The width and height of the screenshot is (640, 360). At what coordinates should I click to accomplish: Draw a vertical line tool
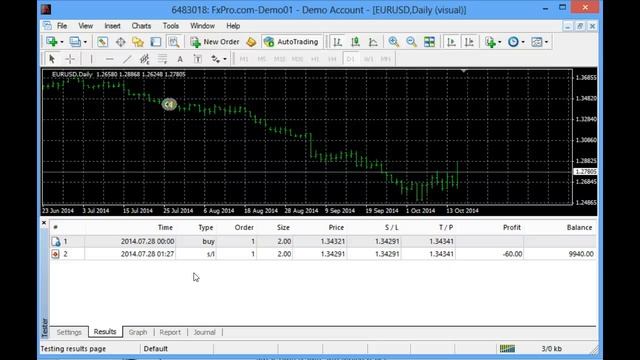[91, 59]
